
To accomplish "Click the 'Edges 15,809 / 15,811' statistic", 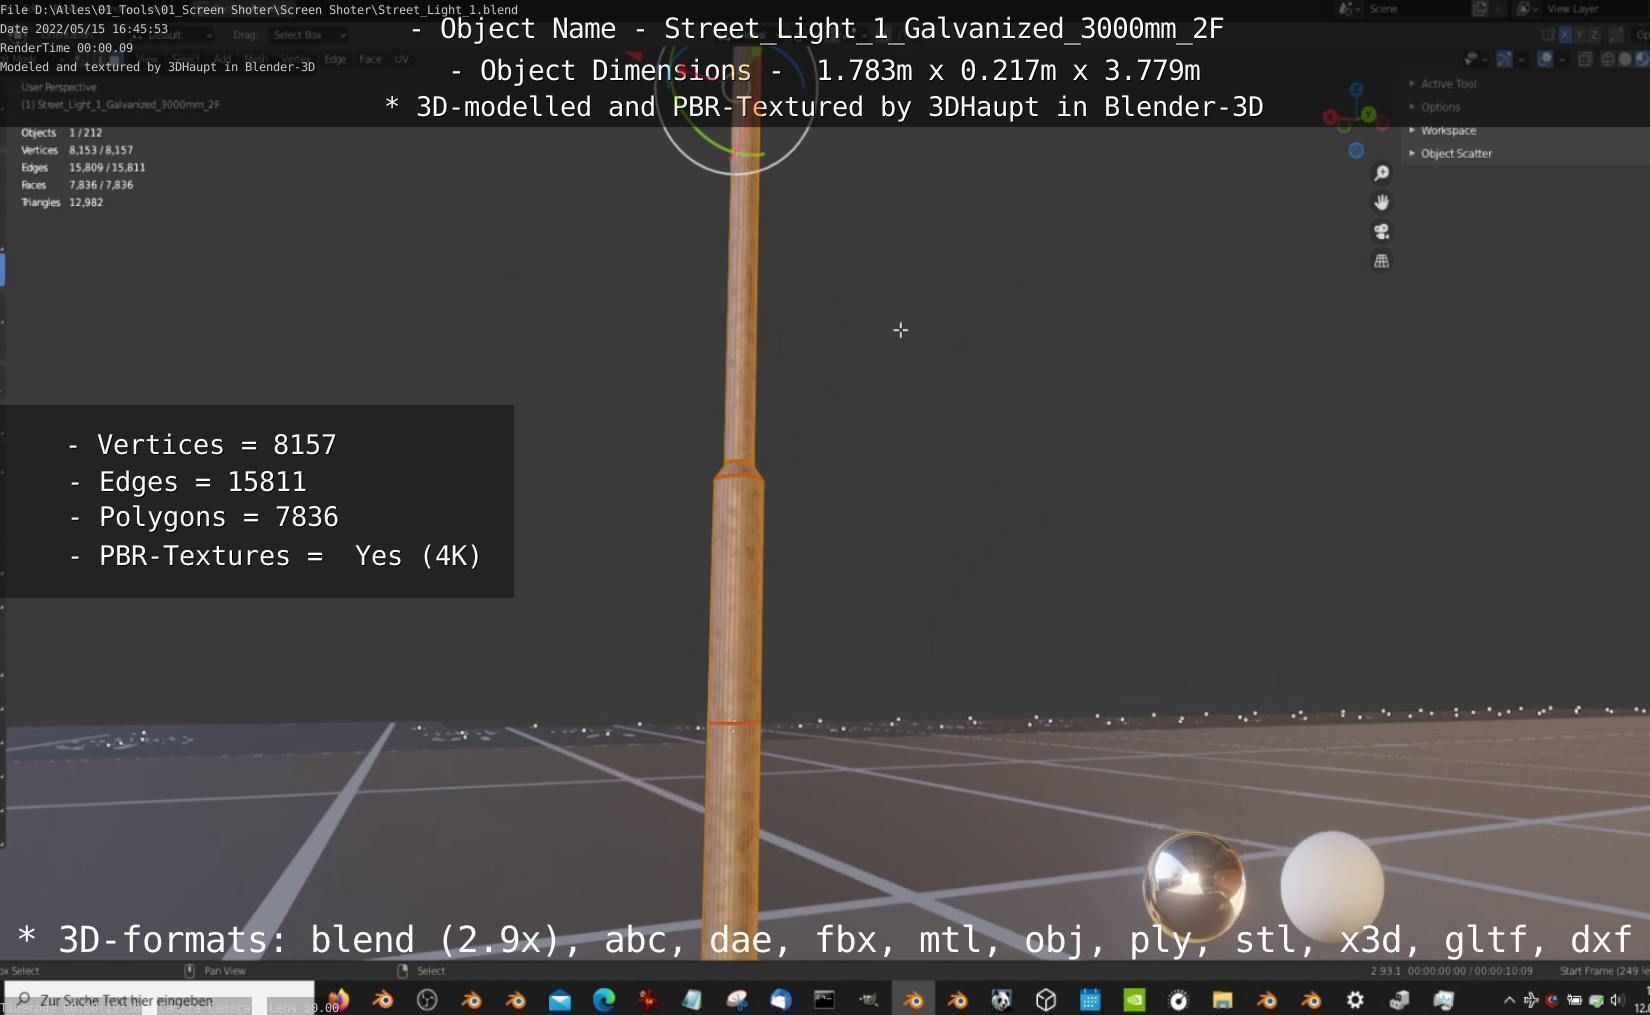I will tap(83, 167).
